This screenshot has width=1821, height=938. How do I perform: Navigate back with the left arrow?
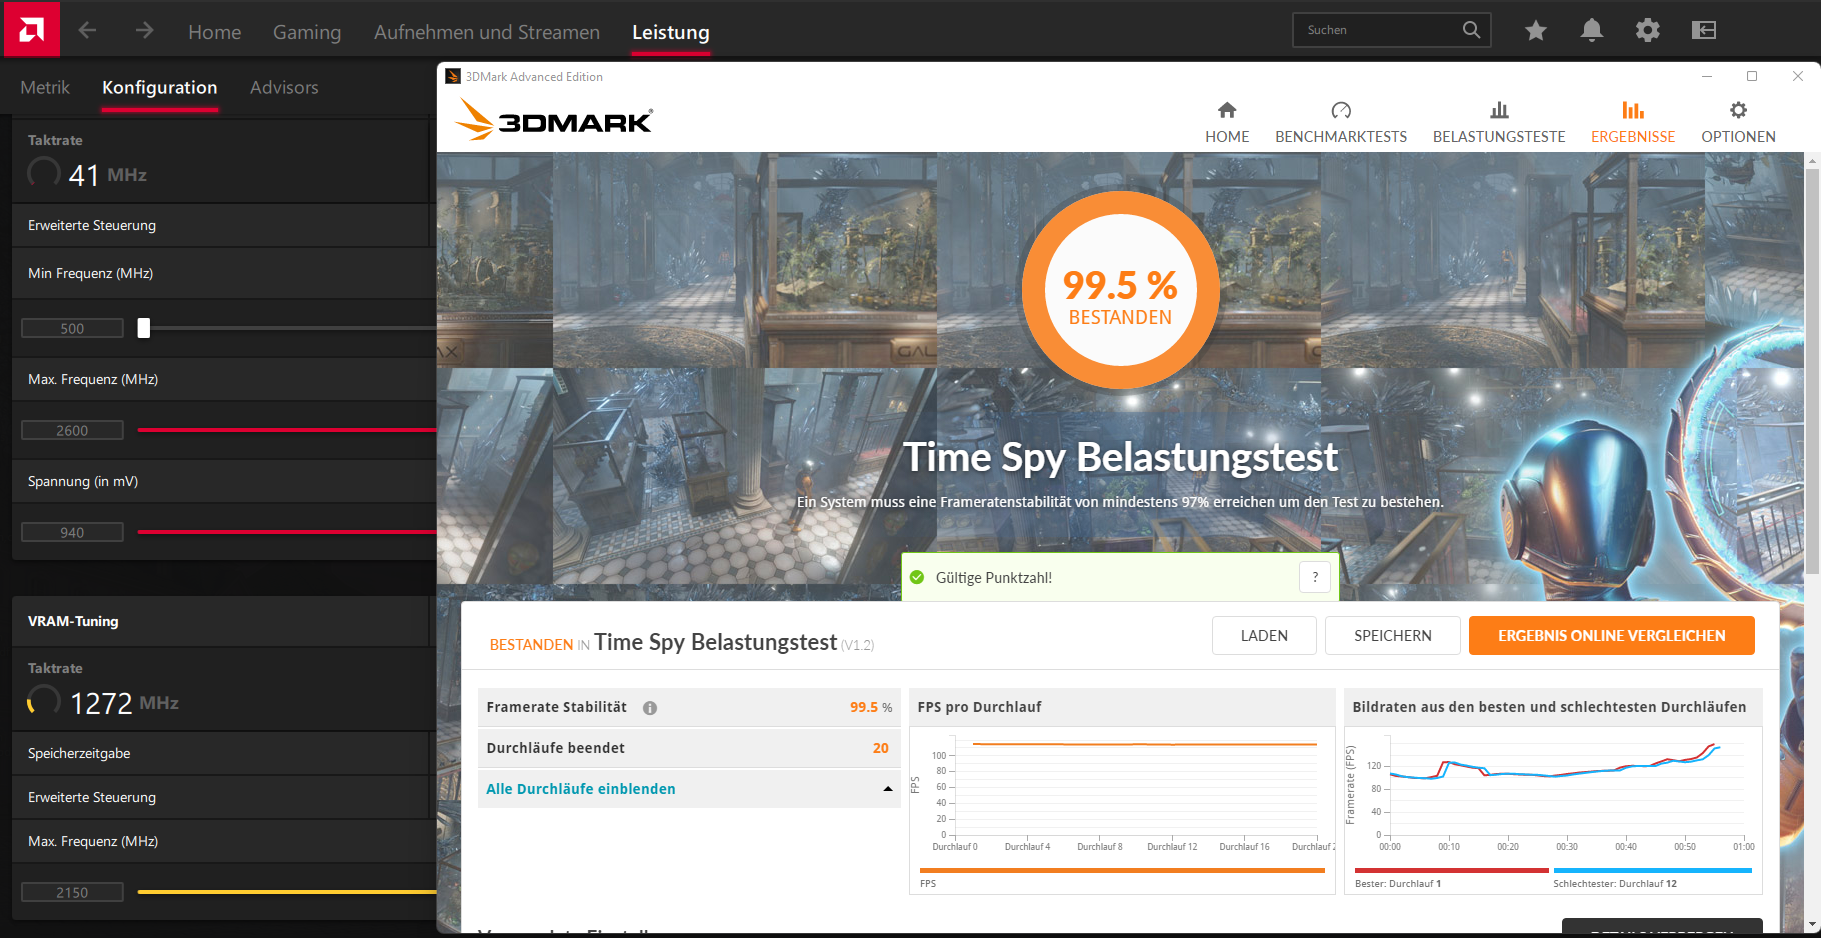88,30
